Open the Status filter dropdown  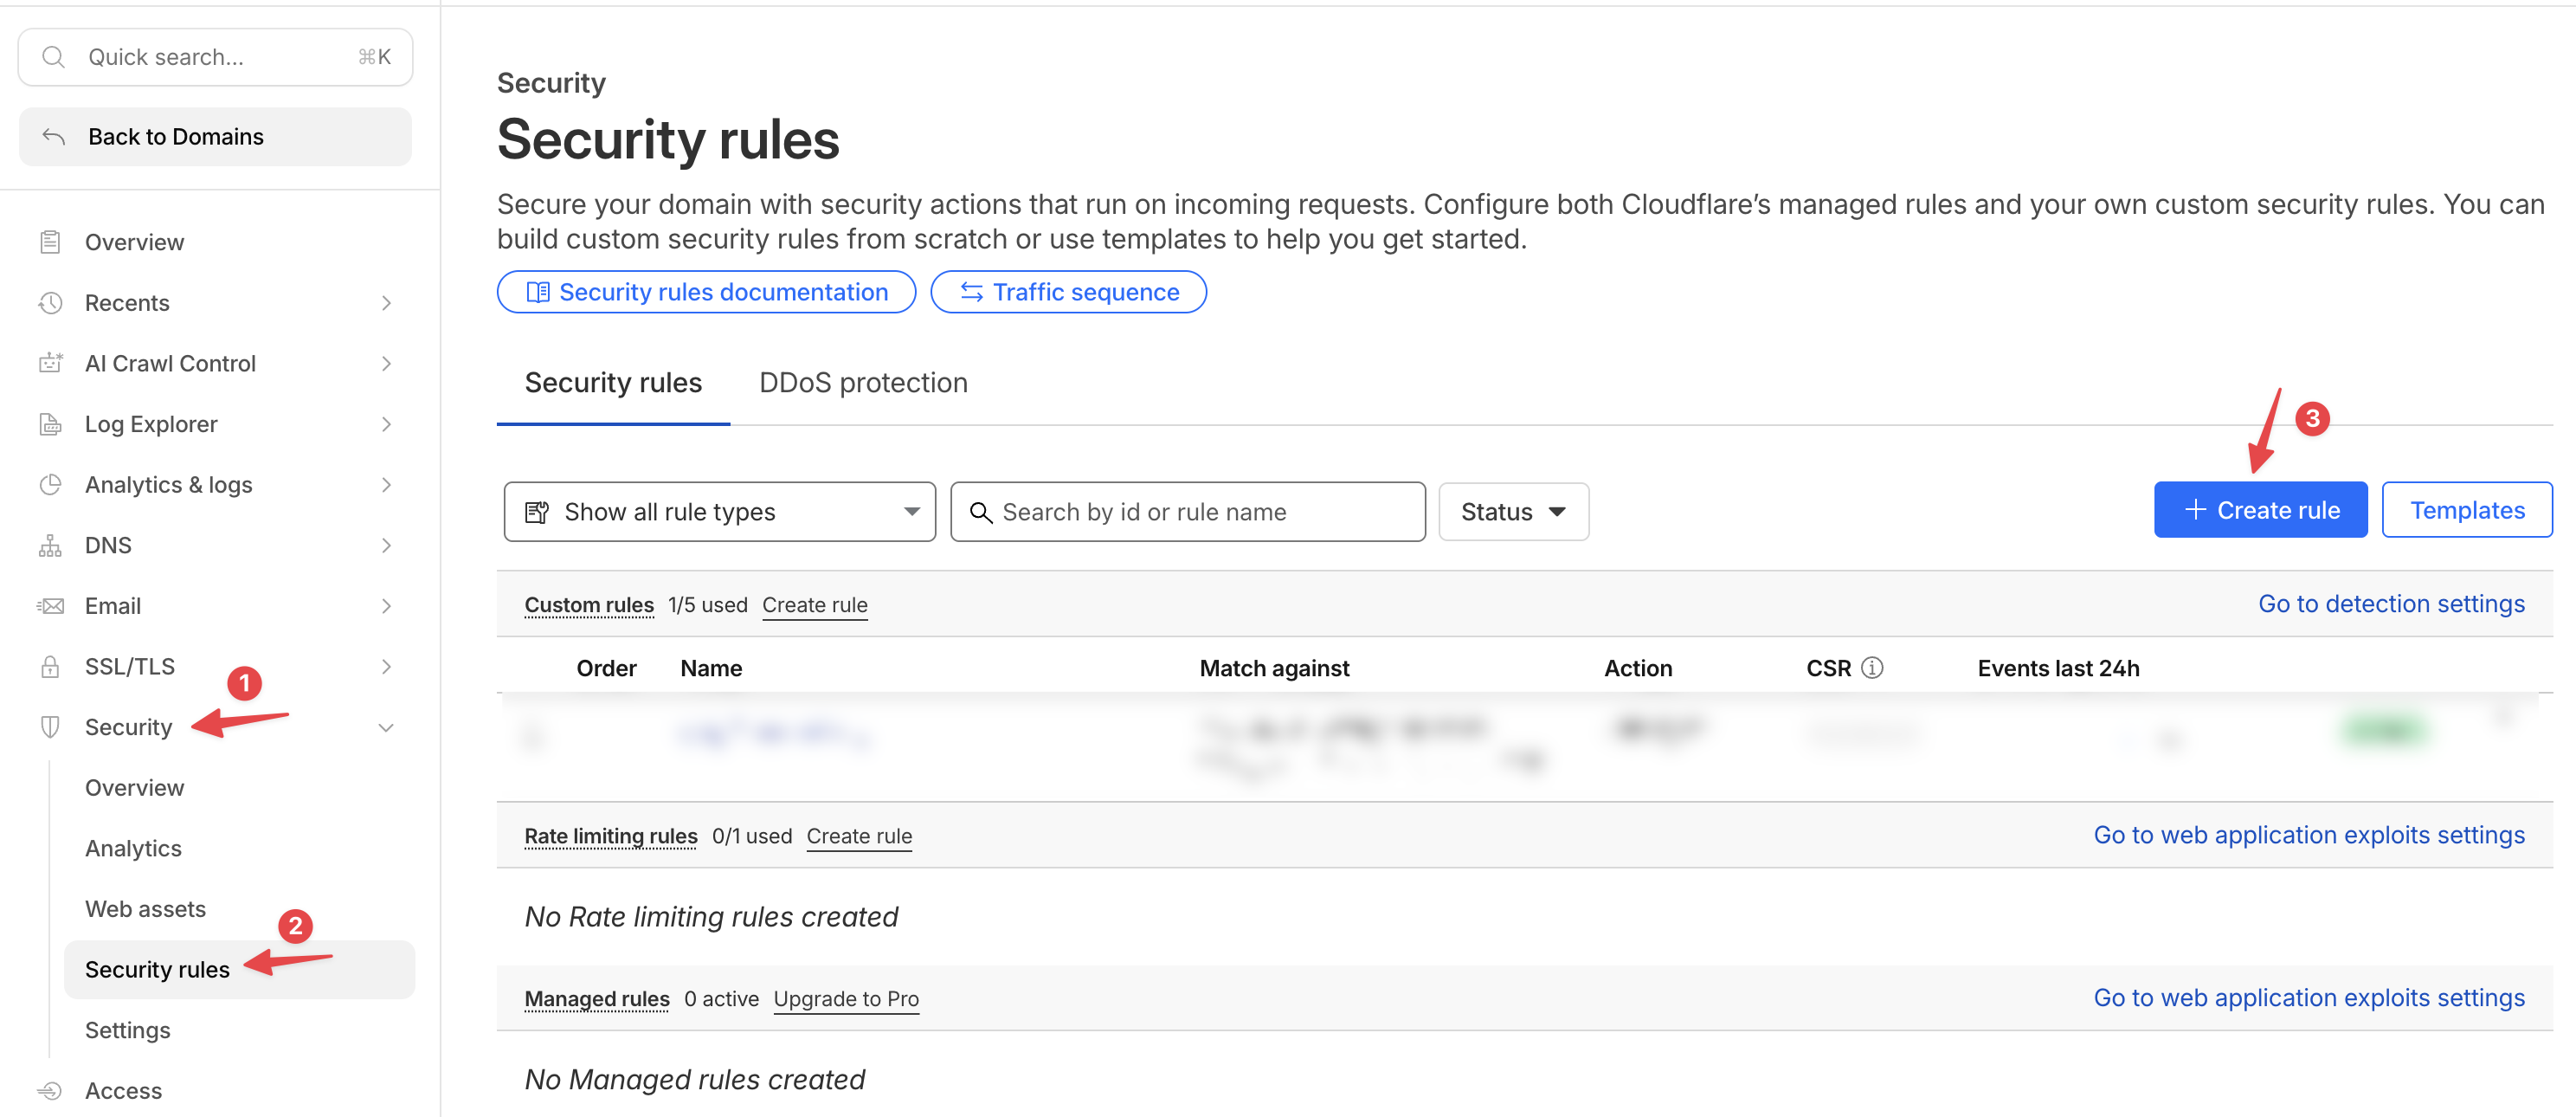1513,511
